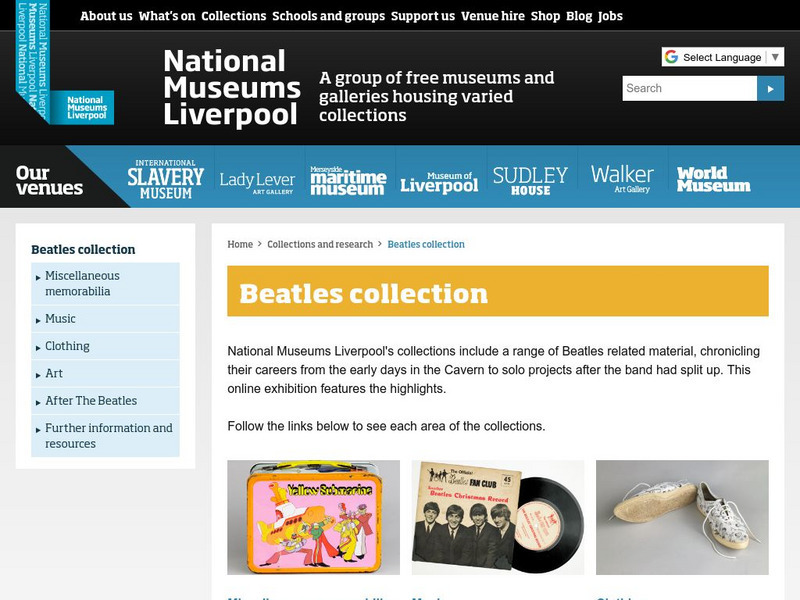This screenshot has width=800, height=600.
Task: Go to the Home breadcrumb link
Action: pos(240,244)
